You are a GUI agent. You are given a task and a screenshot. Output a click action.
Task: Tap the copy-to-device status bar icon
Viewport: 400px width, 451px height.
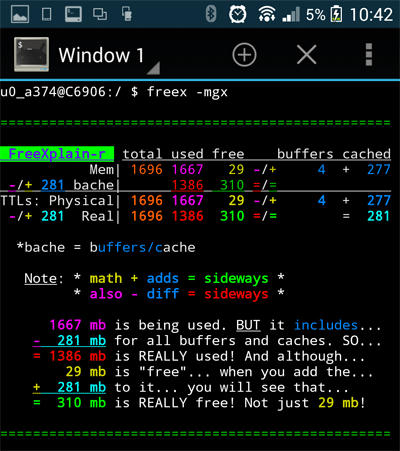[126, 14]
